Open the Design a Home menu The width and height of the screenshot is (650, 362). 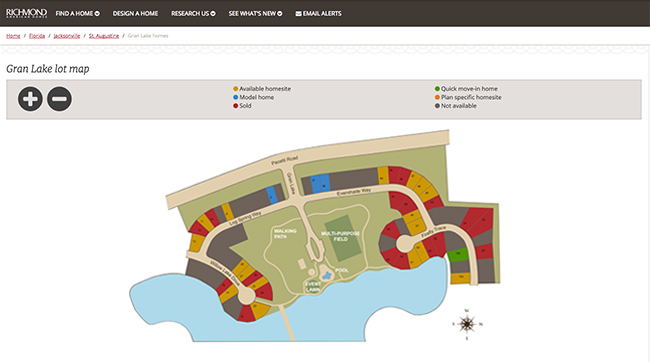click(x=135, y=14)
